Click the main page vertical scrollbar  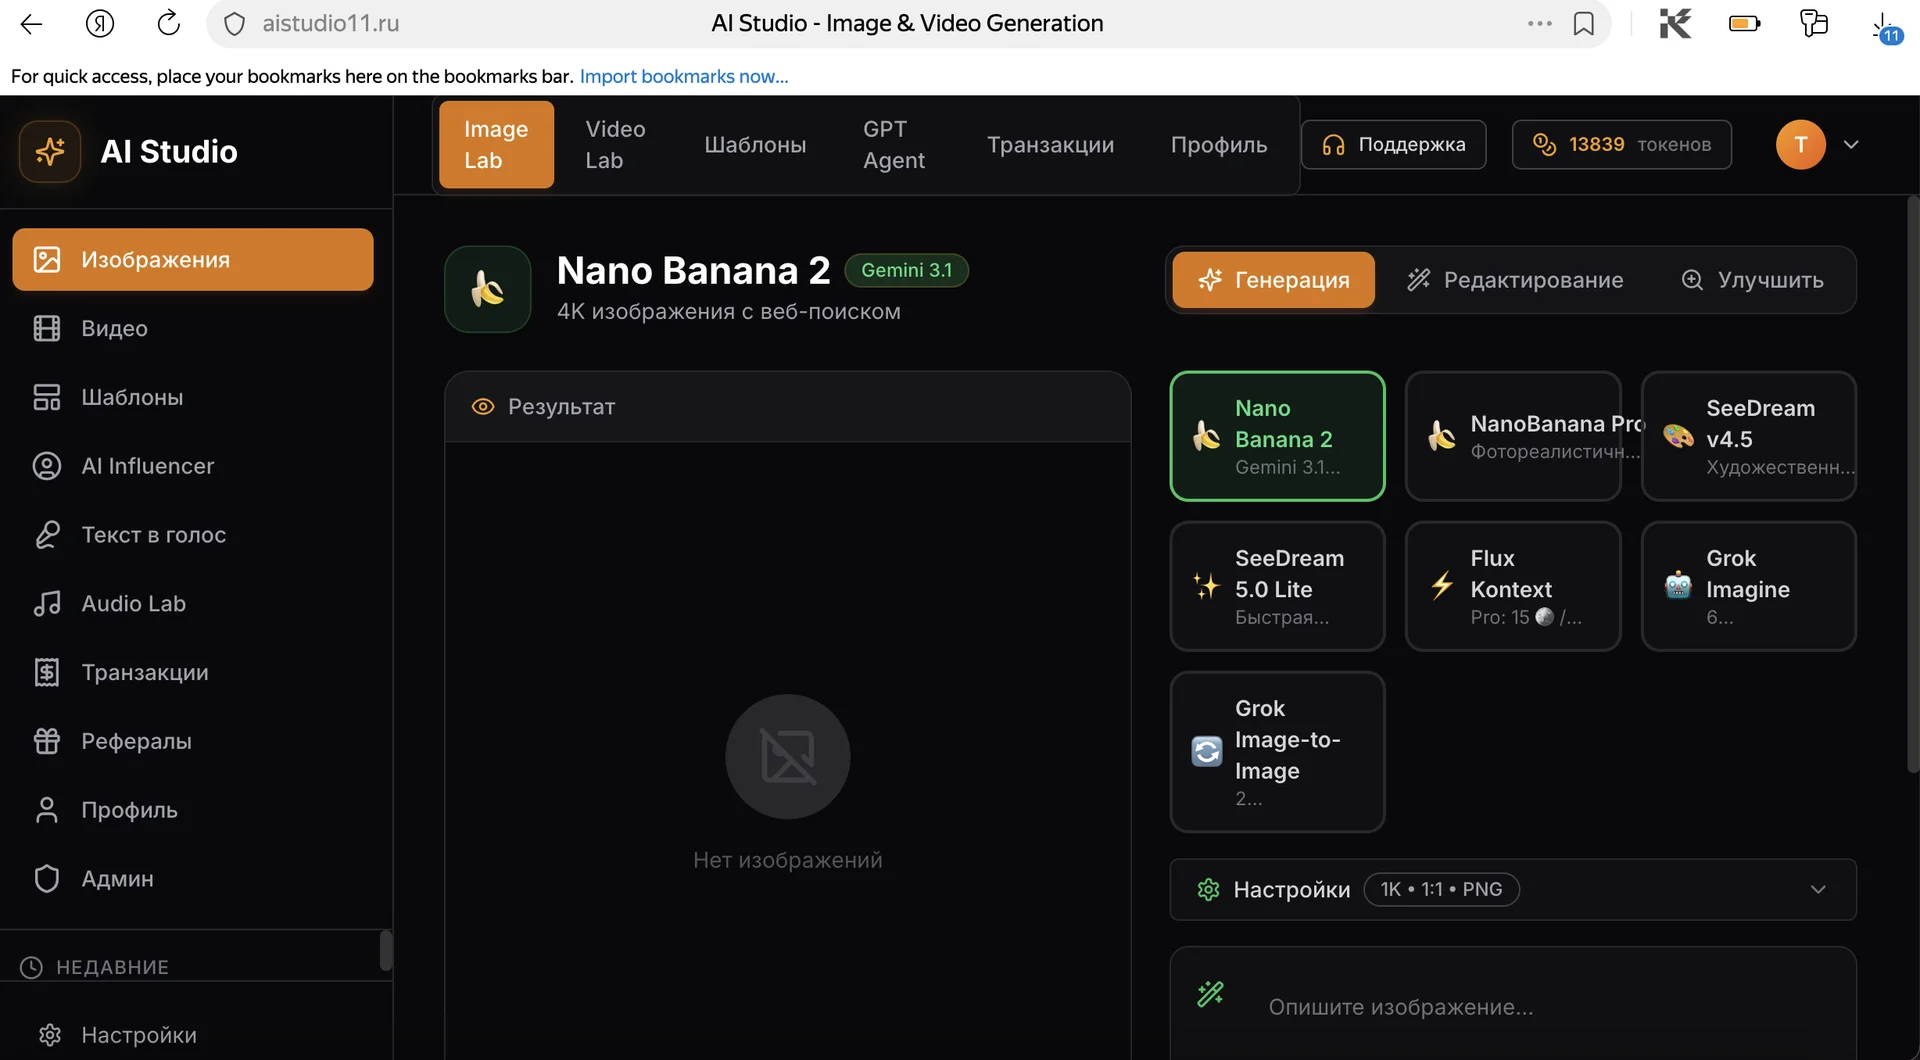point(1913,485)
